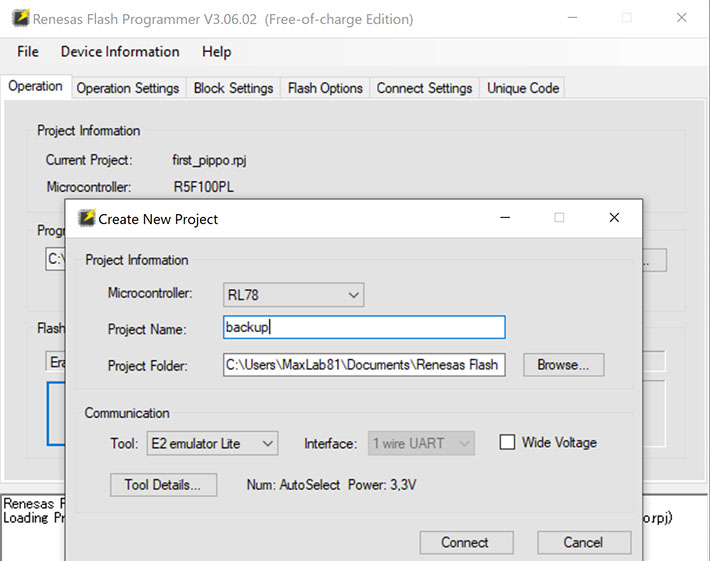Click the Create New Project dialog lightning icon

(87, 218)
